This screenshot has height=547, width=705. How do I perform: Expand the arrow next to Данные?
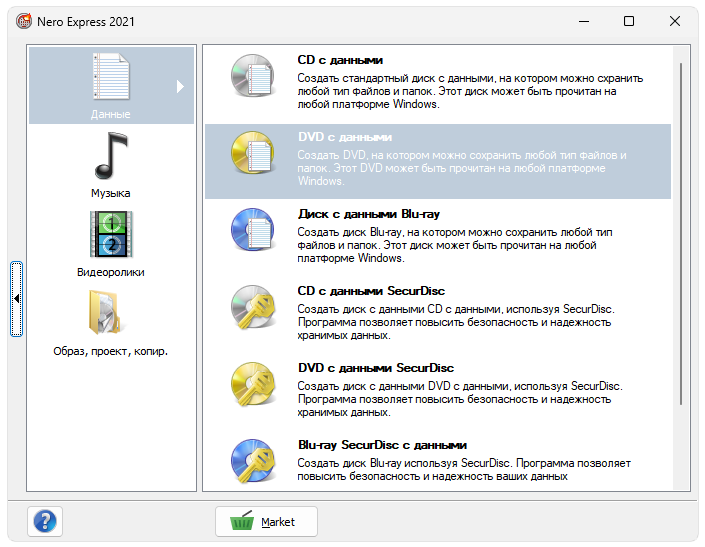coord(180,86)
